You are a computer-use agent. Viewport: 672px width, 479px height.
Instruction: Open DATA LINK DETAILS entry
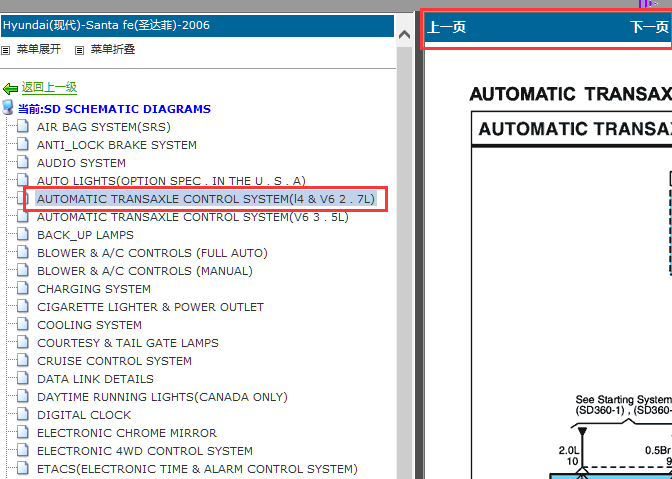[x=95, y=379]
